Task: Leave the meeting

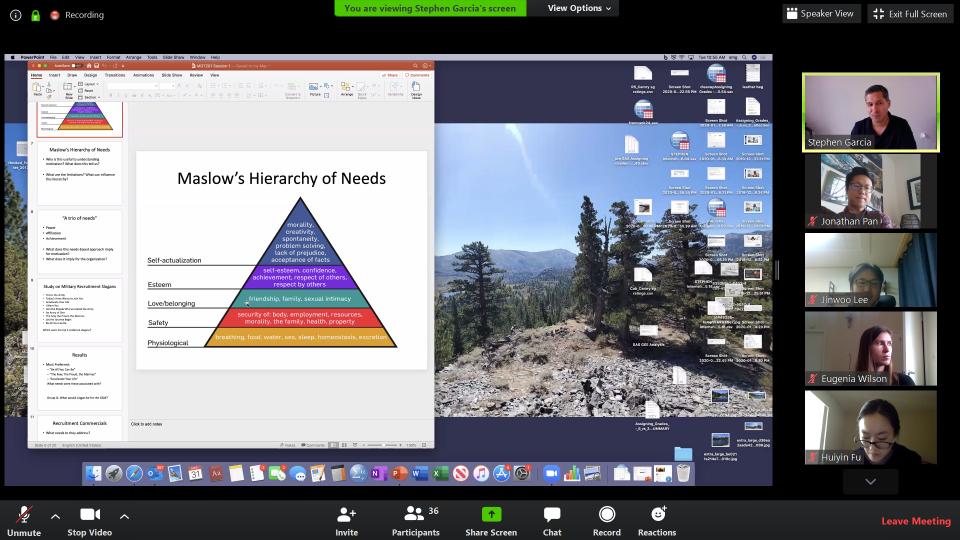Action: (916, 521)
